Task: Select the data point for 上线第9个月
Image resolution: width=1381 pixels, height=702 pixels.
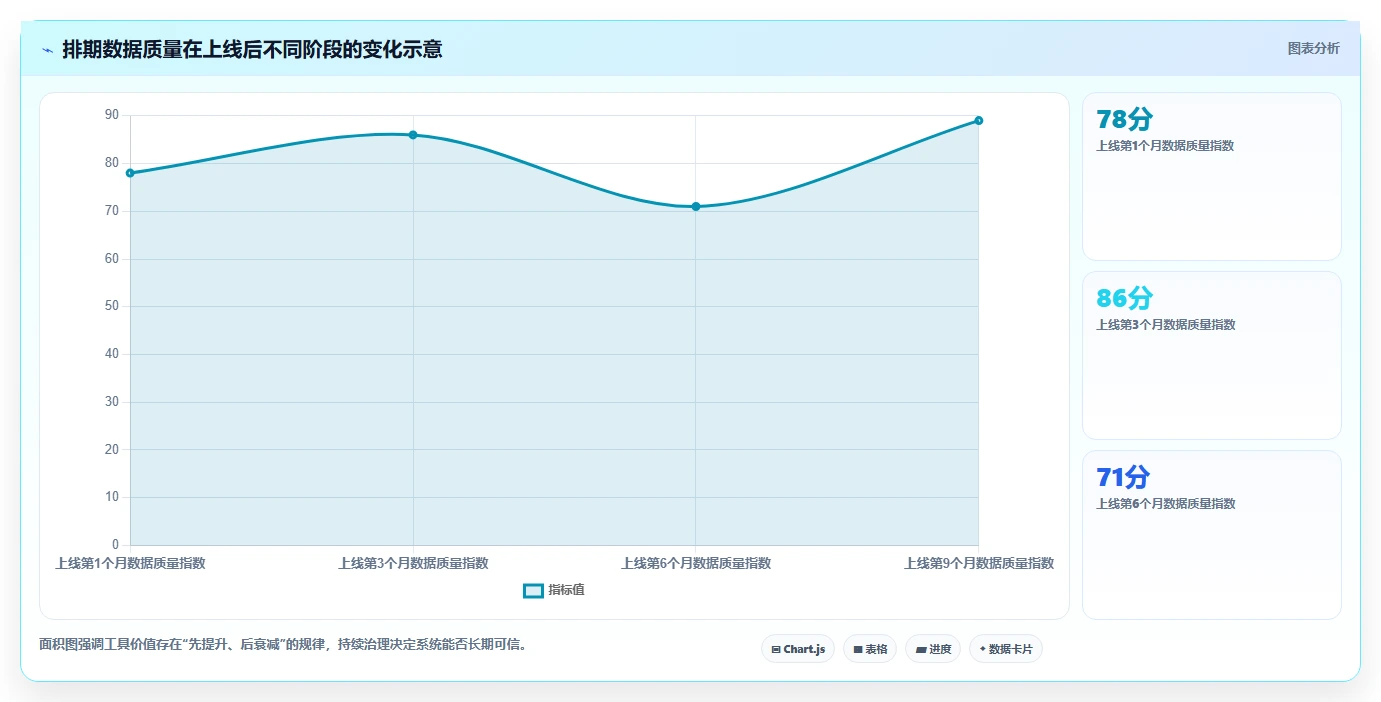Action: pyautogui.click(x=979, y=121)
